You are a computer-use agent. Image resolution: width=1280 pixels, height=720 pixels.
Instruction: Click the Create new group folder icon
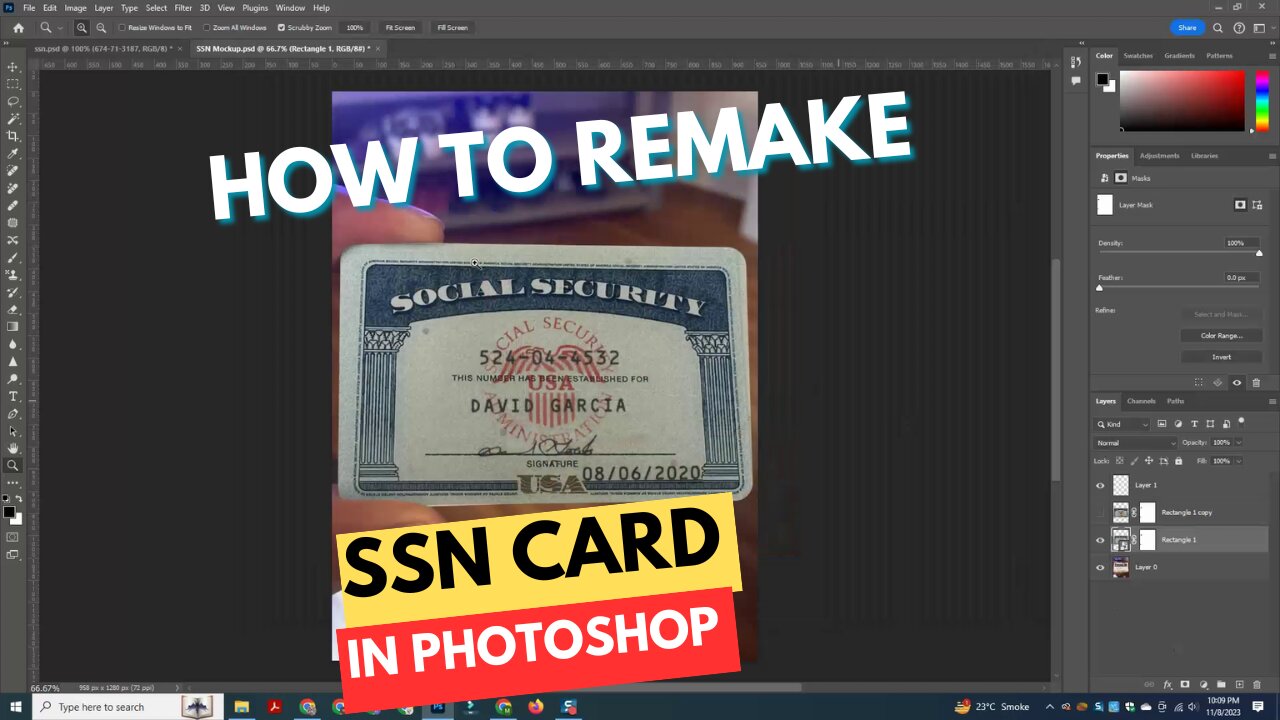1221,685
